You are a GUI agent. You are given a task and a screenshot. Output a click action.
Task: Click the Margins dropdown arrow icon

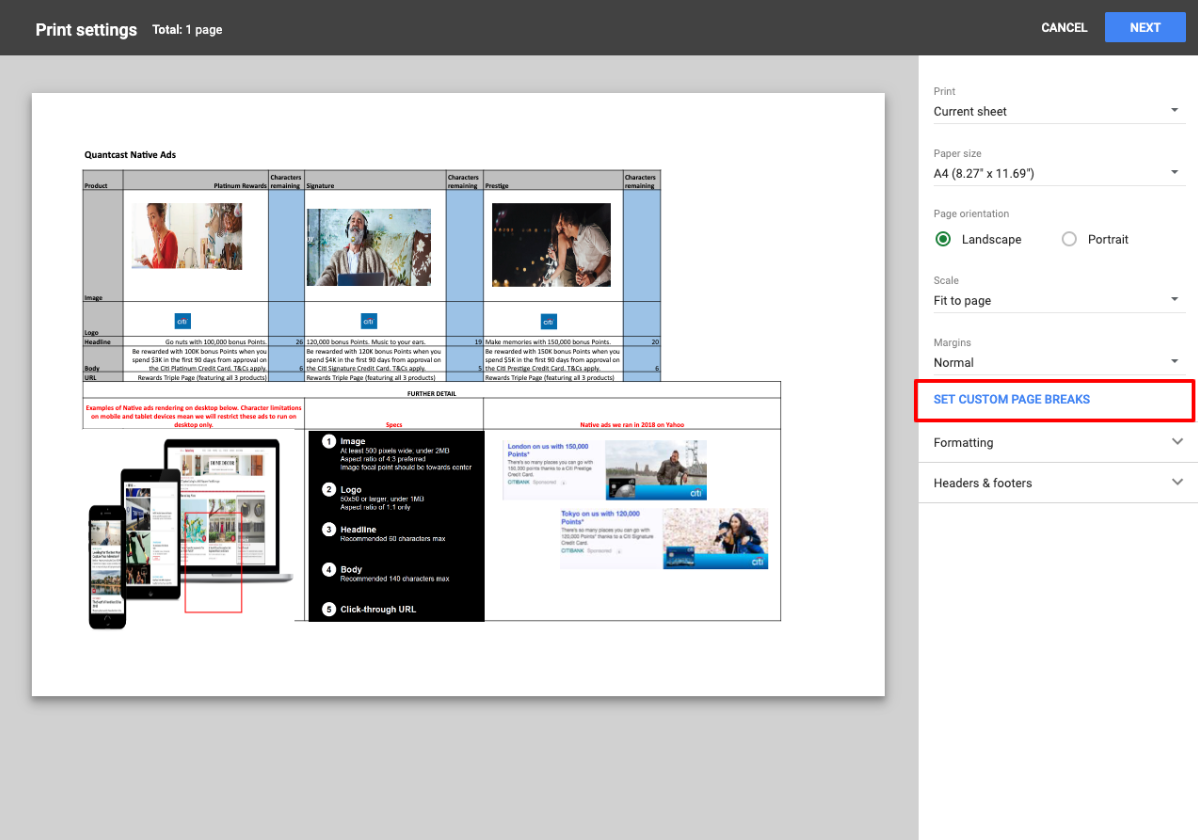pos(1175,361)
